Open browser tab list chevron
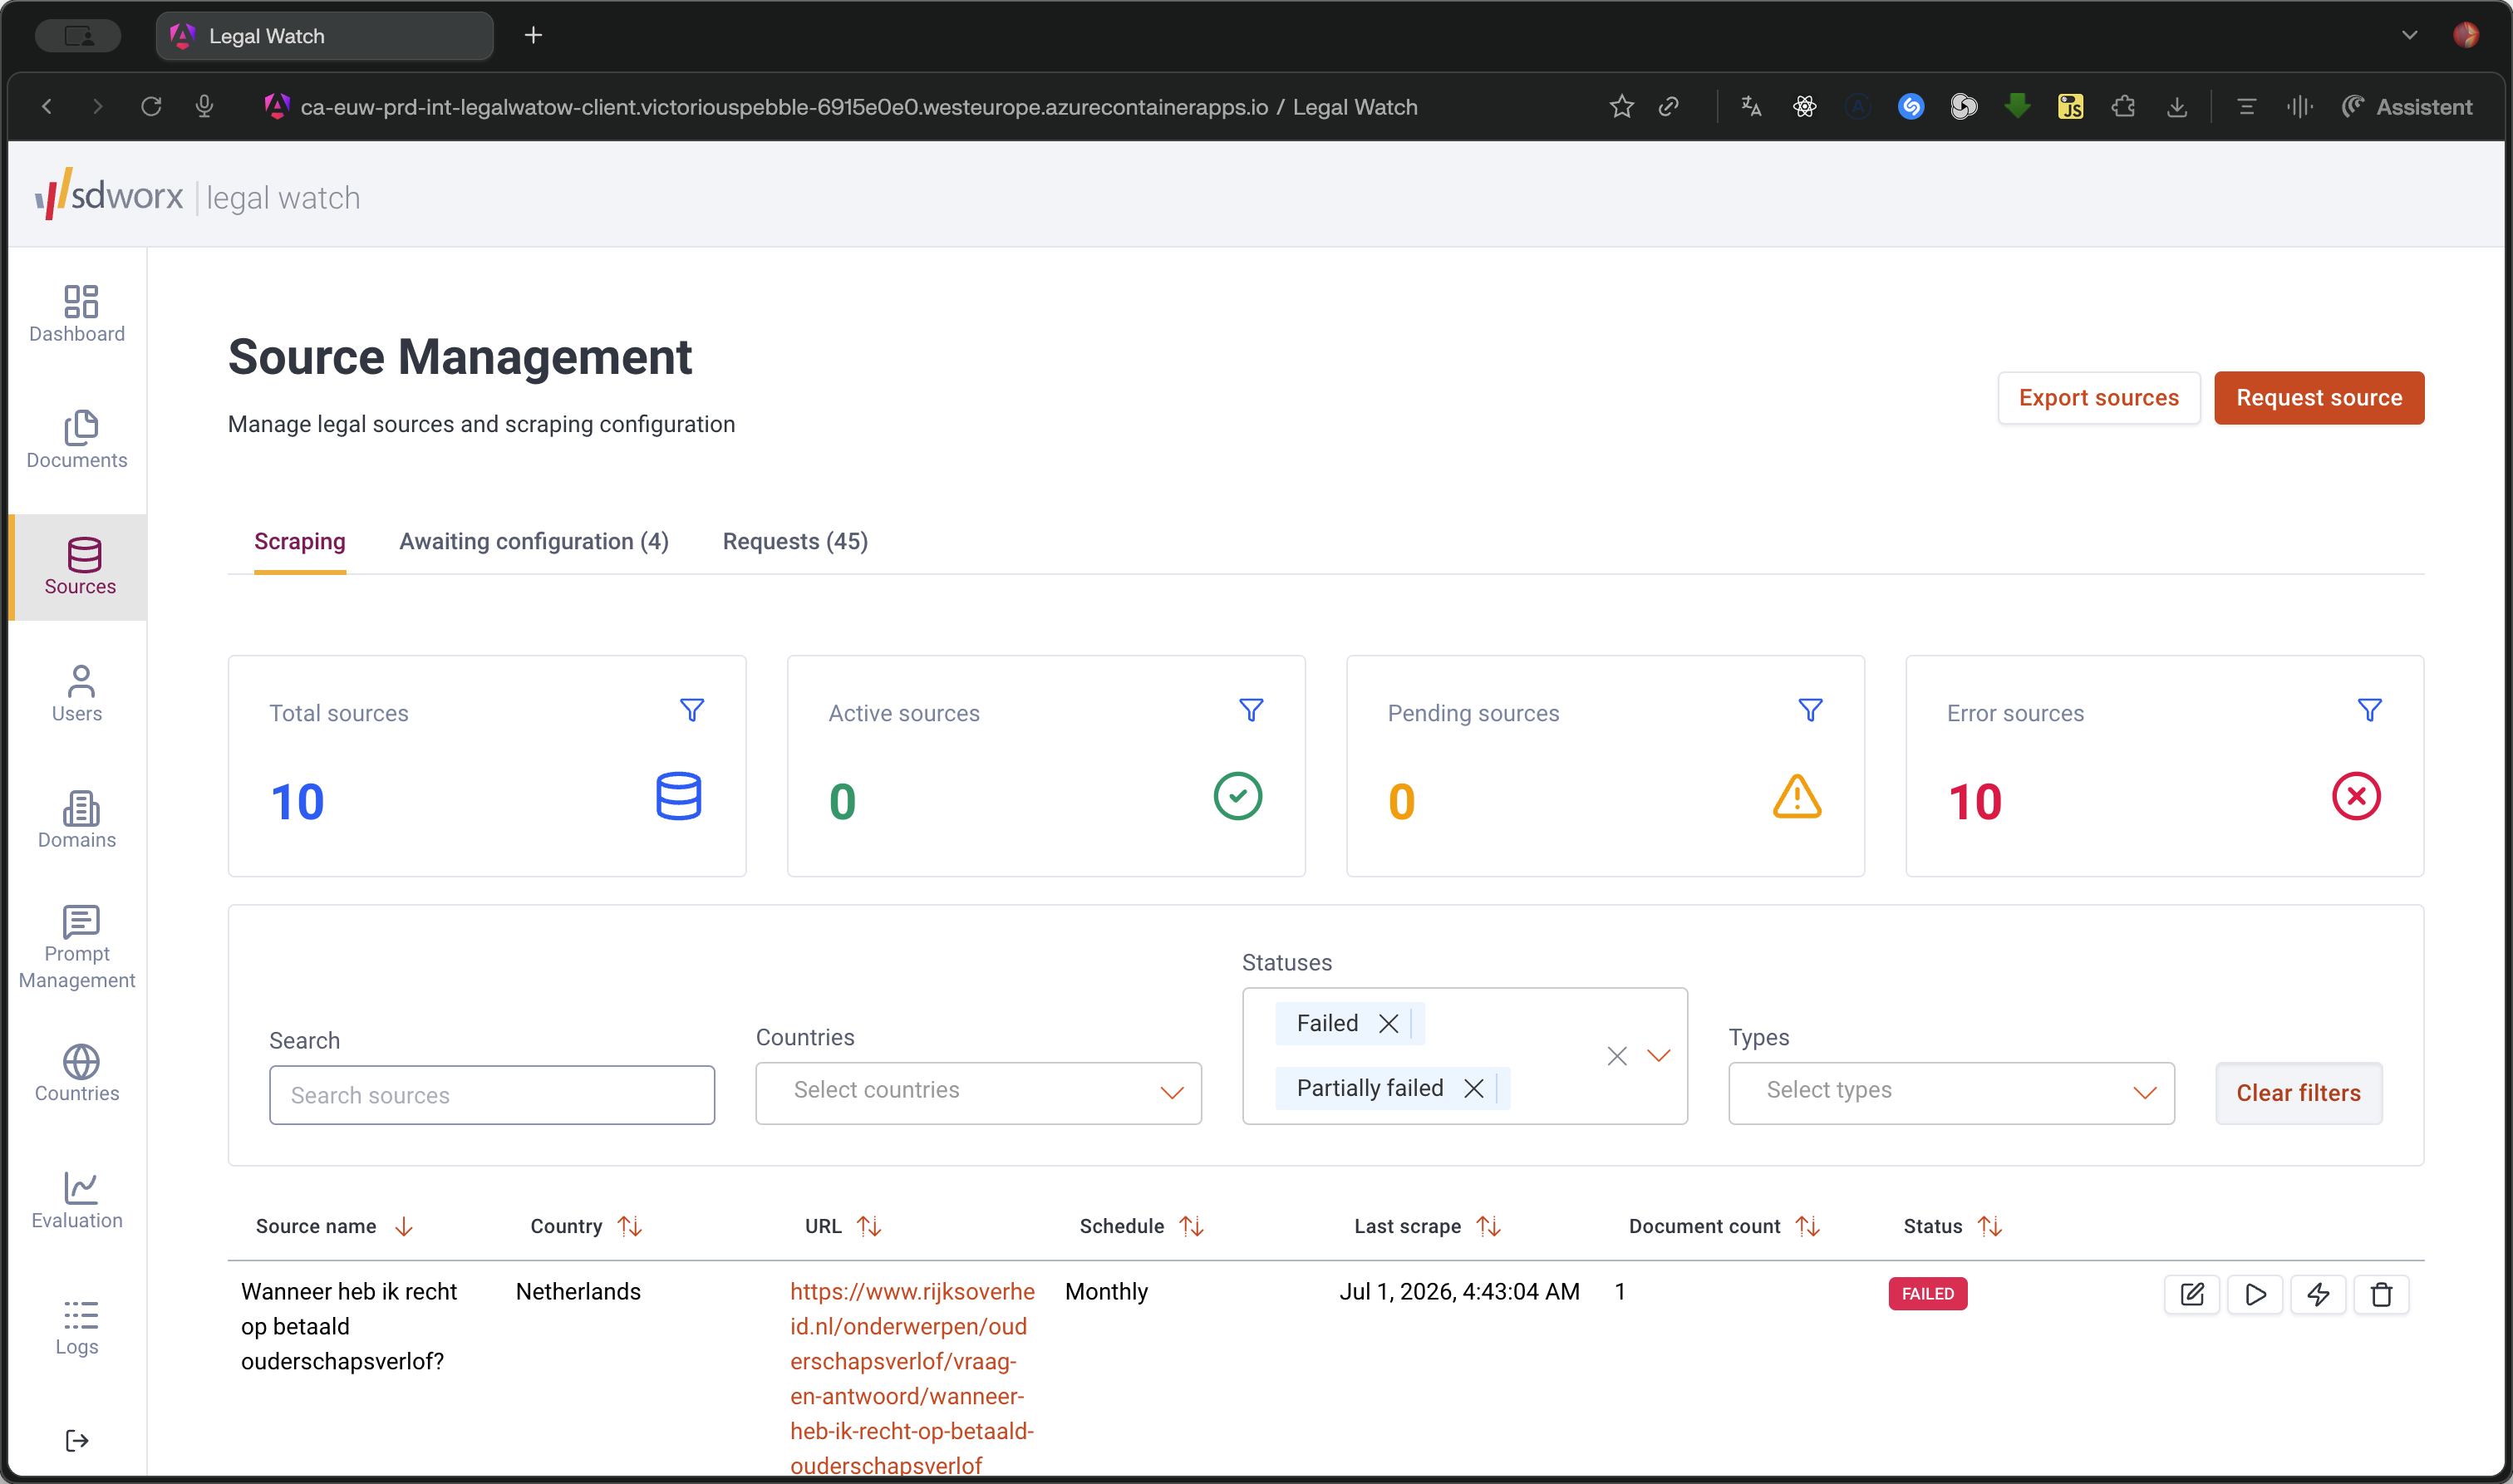2513x1484 pixels. [2409, 36]
